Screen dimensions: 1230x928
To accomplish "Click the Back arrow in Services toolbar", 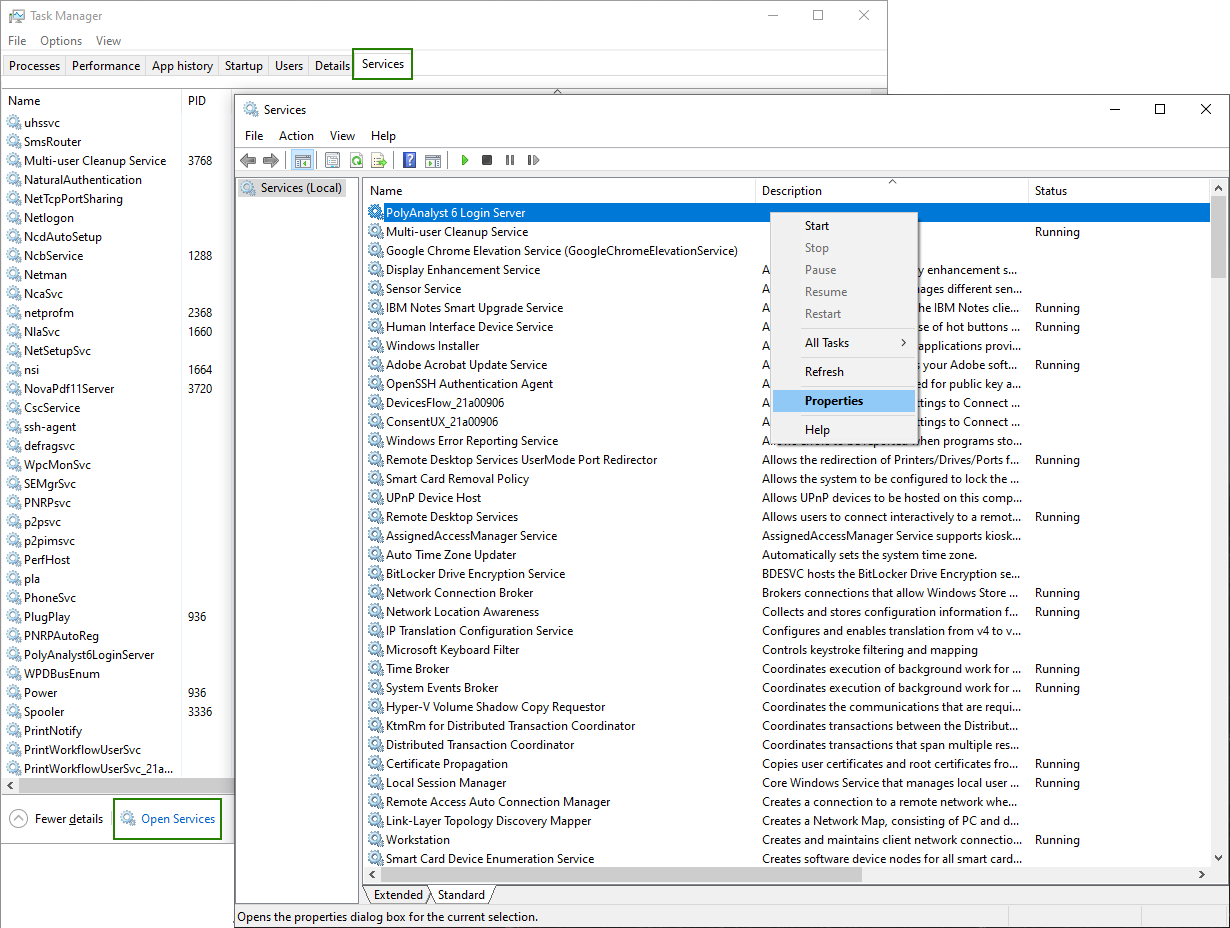I will pos(248,160).
